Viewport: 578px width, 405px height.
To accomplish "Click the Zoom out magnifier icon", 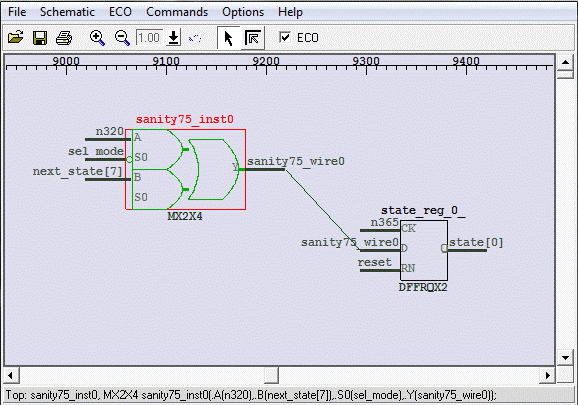I will (122, 38).
